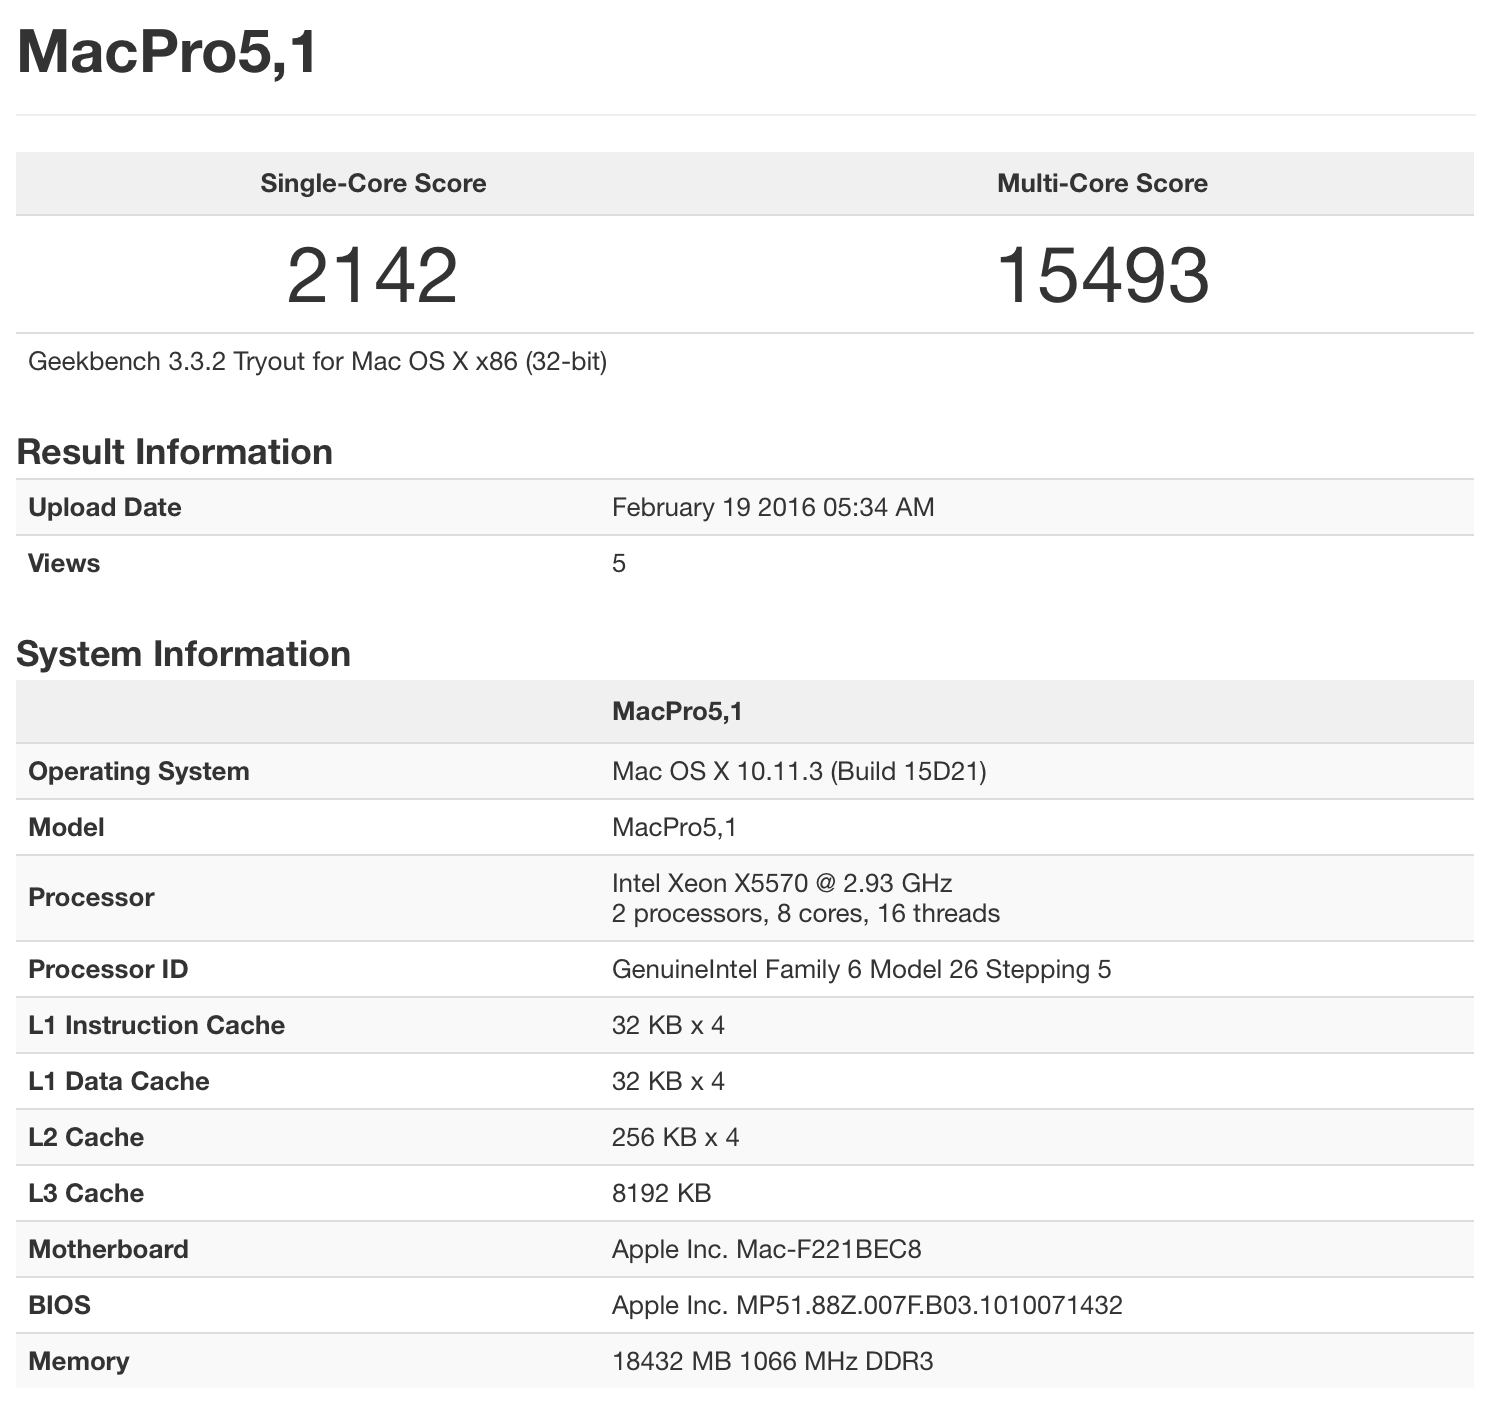1504x1414 pixels.
Task: Select the February 19 2016 05:34 AM value
Action: click(773, 507)
